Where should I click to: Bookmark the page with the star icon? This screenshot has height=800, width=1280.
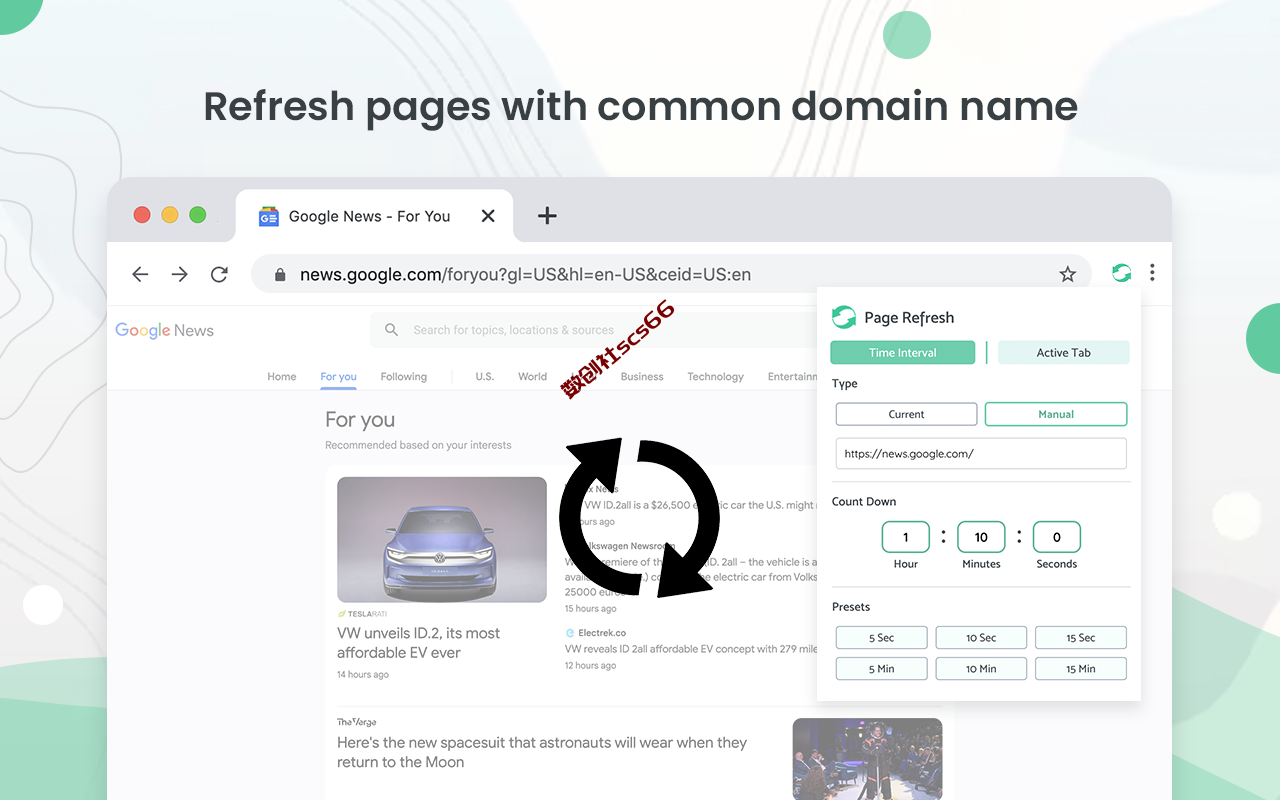(1067, 274)
